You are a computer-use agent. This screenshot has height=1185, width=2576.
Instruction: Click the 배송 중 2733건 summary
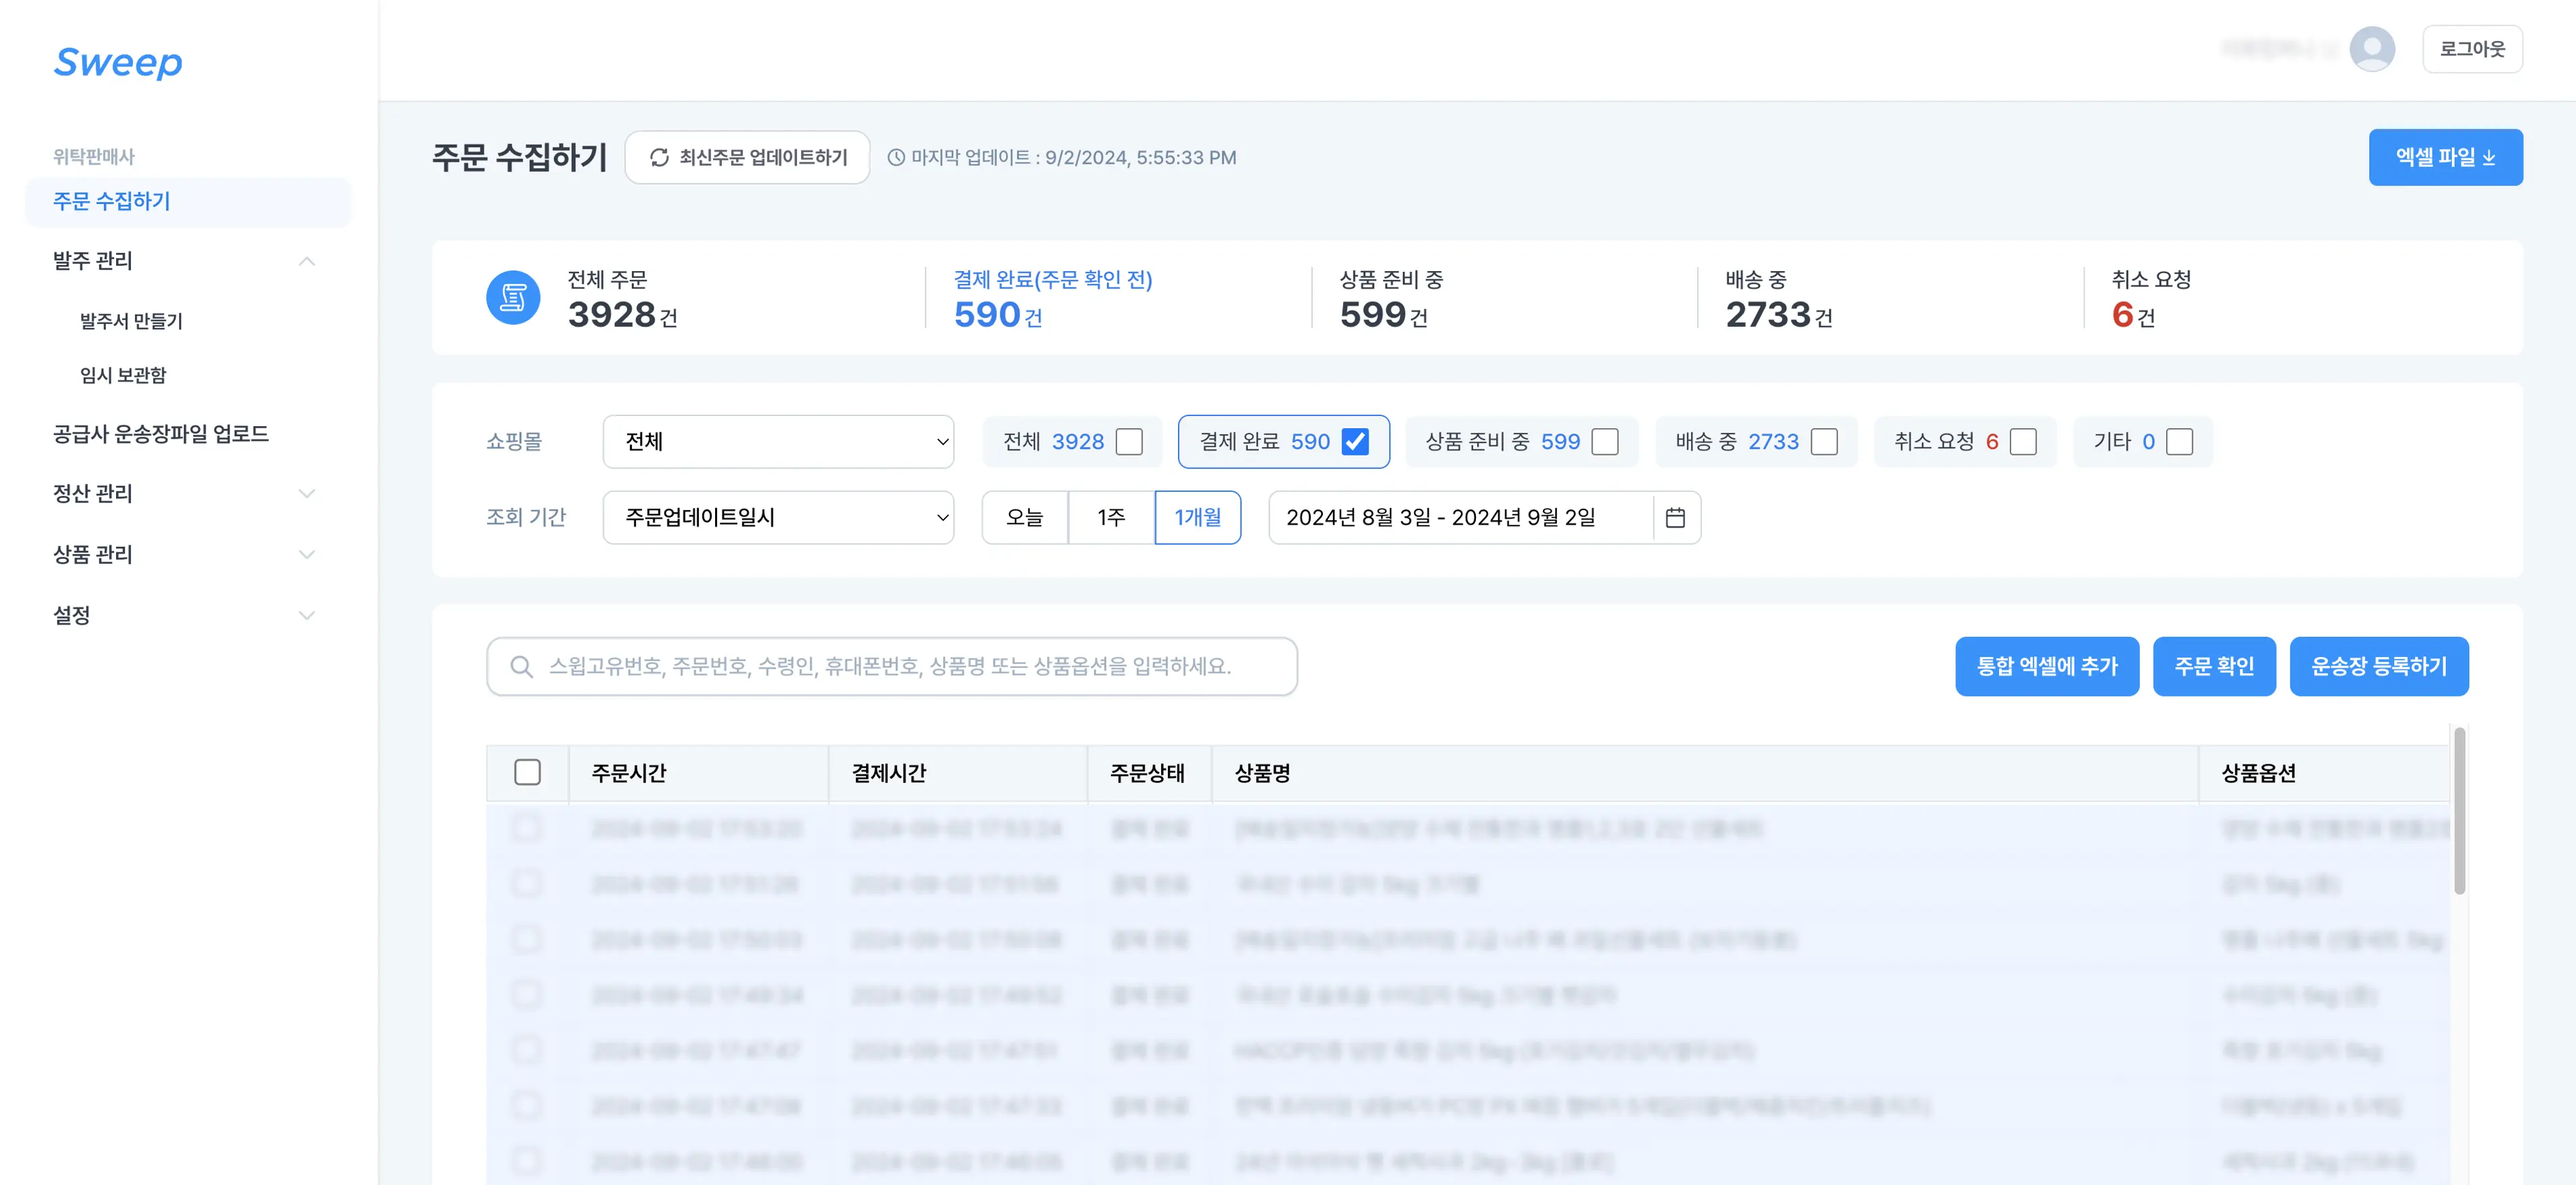tap(1779, 298)
